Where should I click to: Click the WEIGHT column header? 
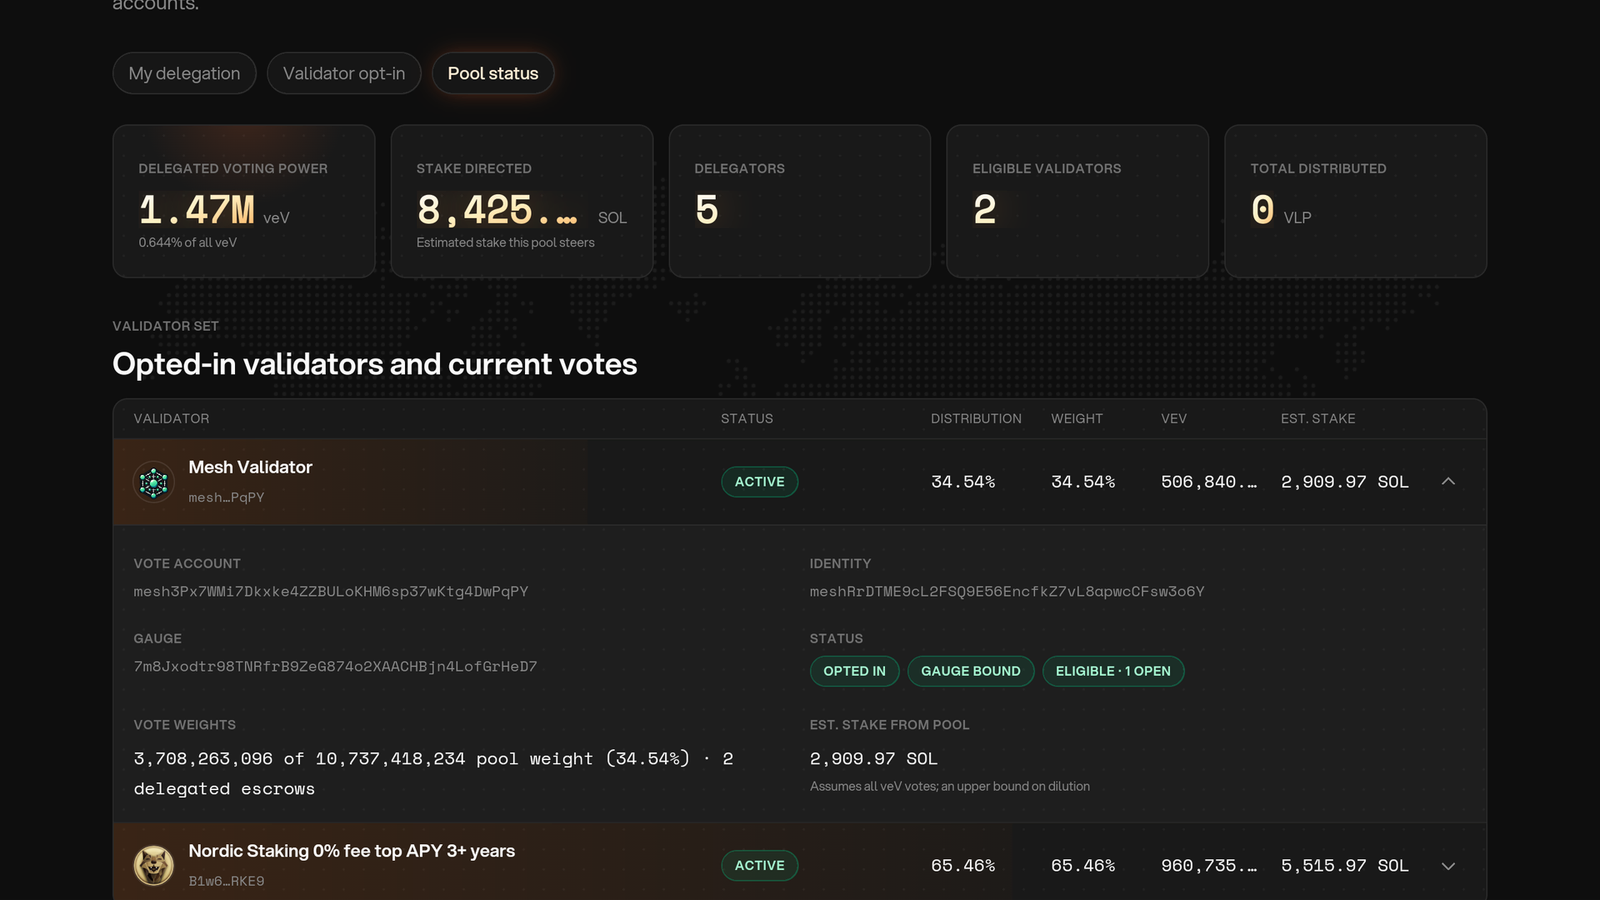pyautogui.click(x=1077, y=419)
